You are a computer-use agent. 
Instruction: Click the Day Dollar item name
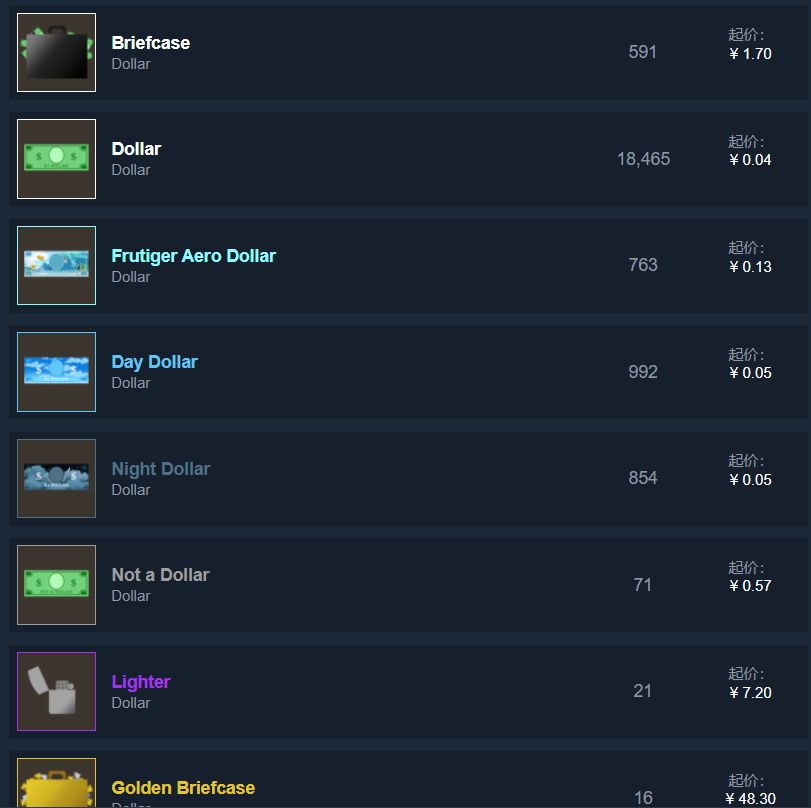[154, 362]
